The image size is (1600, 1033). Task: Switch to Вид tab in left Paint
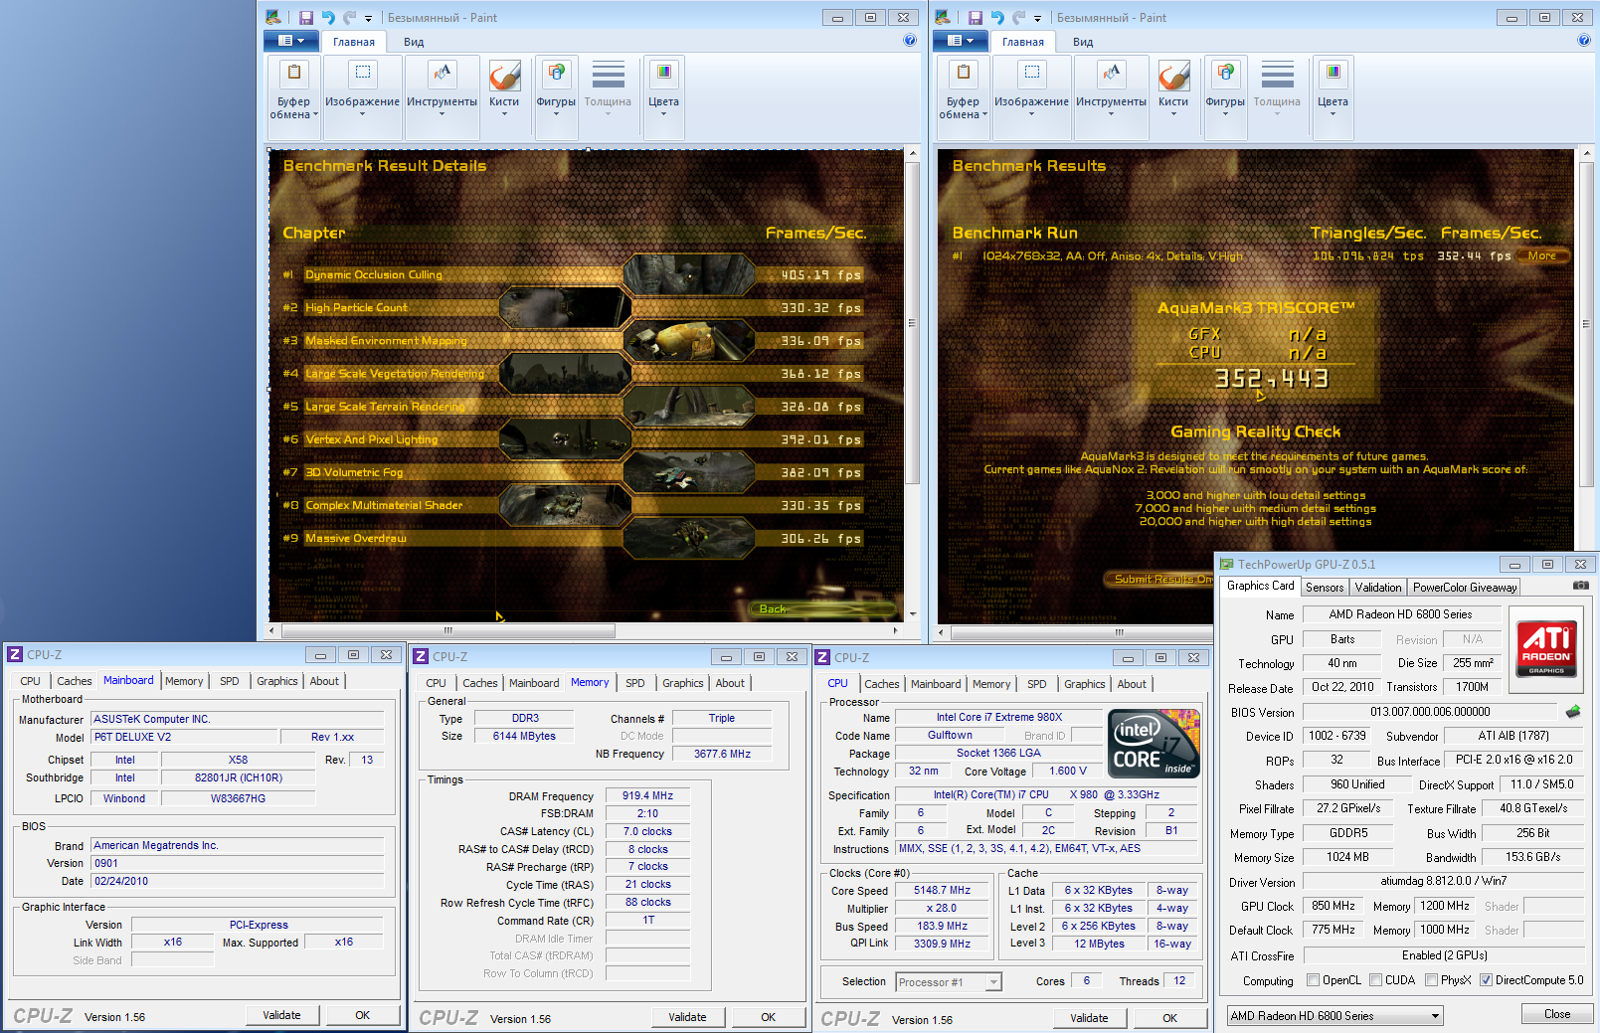coord(414,42)
